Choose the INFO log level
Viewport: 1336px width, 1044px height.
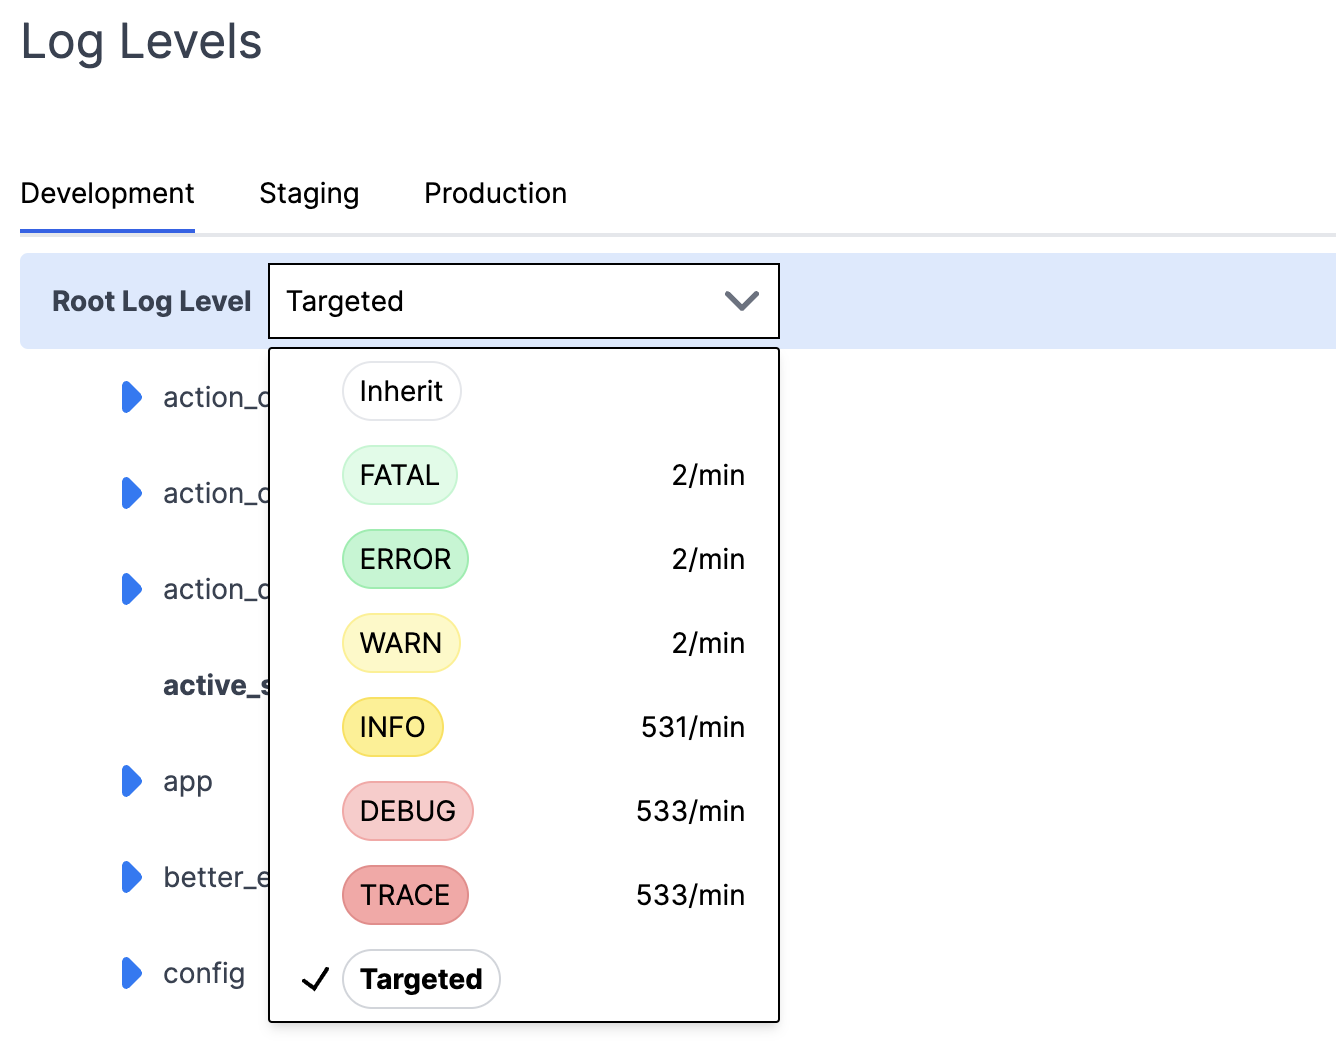pyautogui.click(x=392, y=727)
